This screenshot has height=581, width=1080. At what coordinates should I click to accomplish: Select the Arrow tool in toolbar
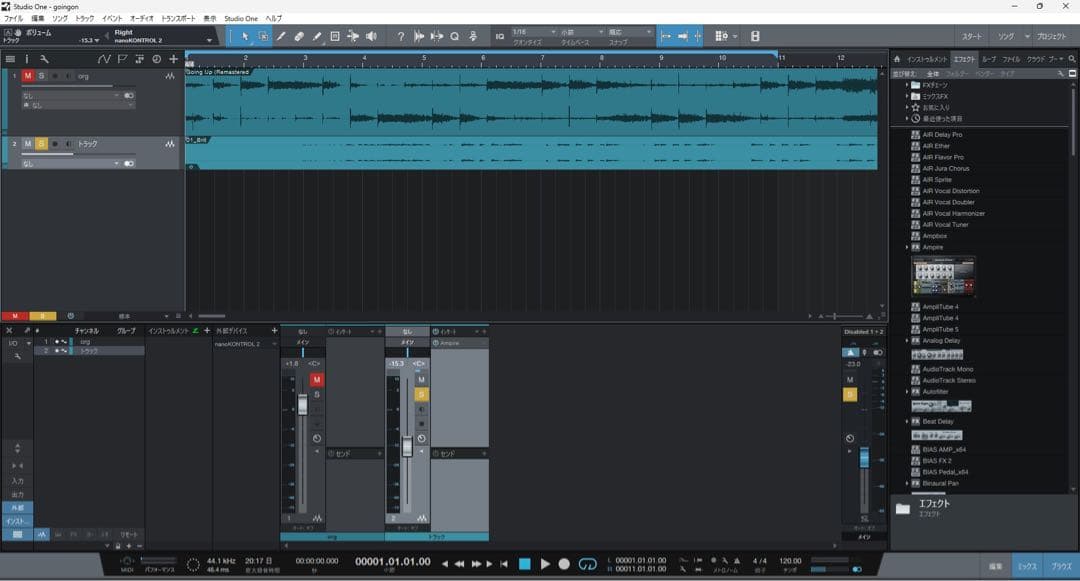pos(245,36)
